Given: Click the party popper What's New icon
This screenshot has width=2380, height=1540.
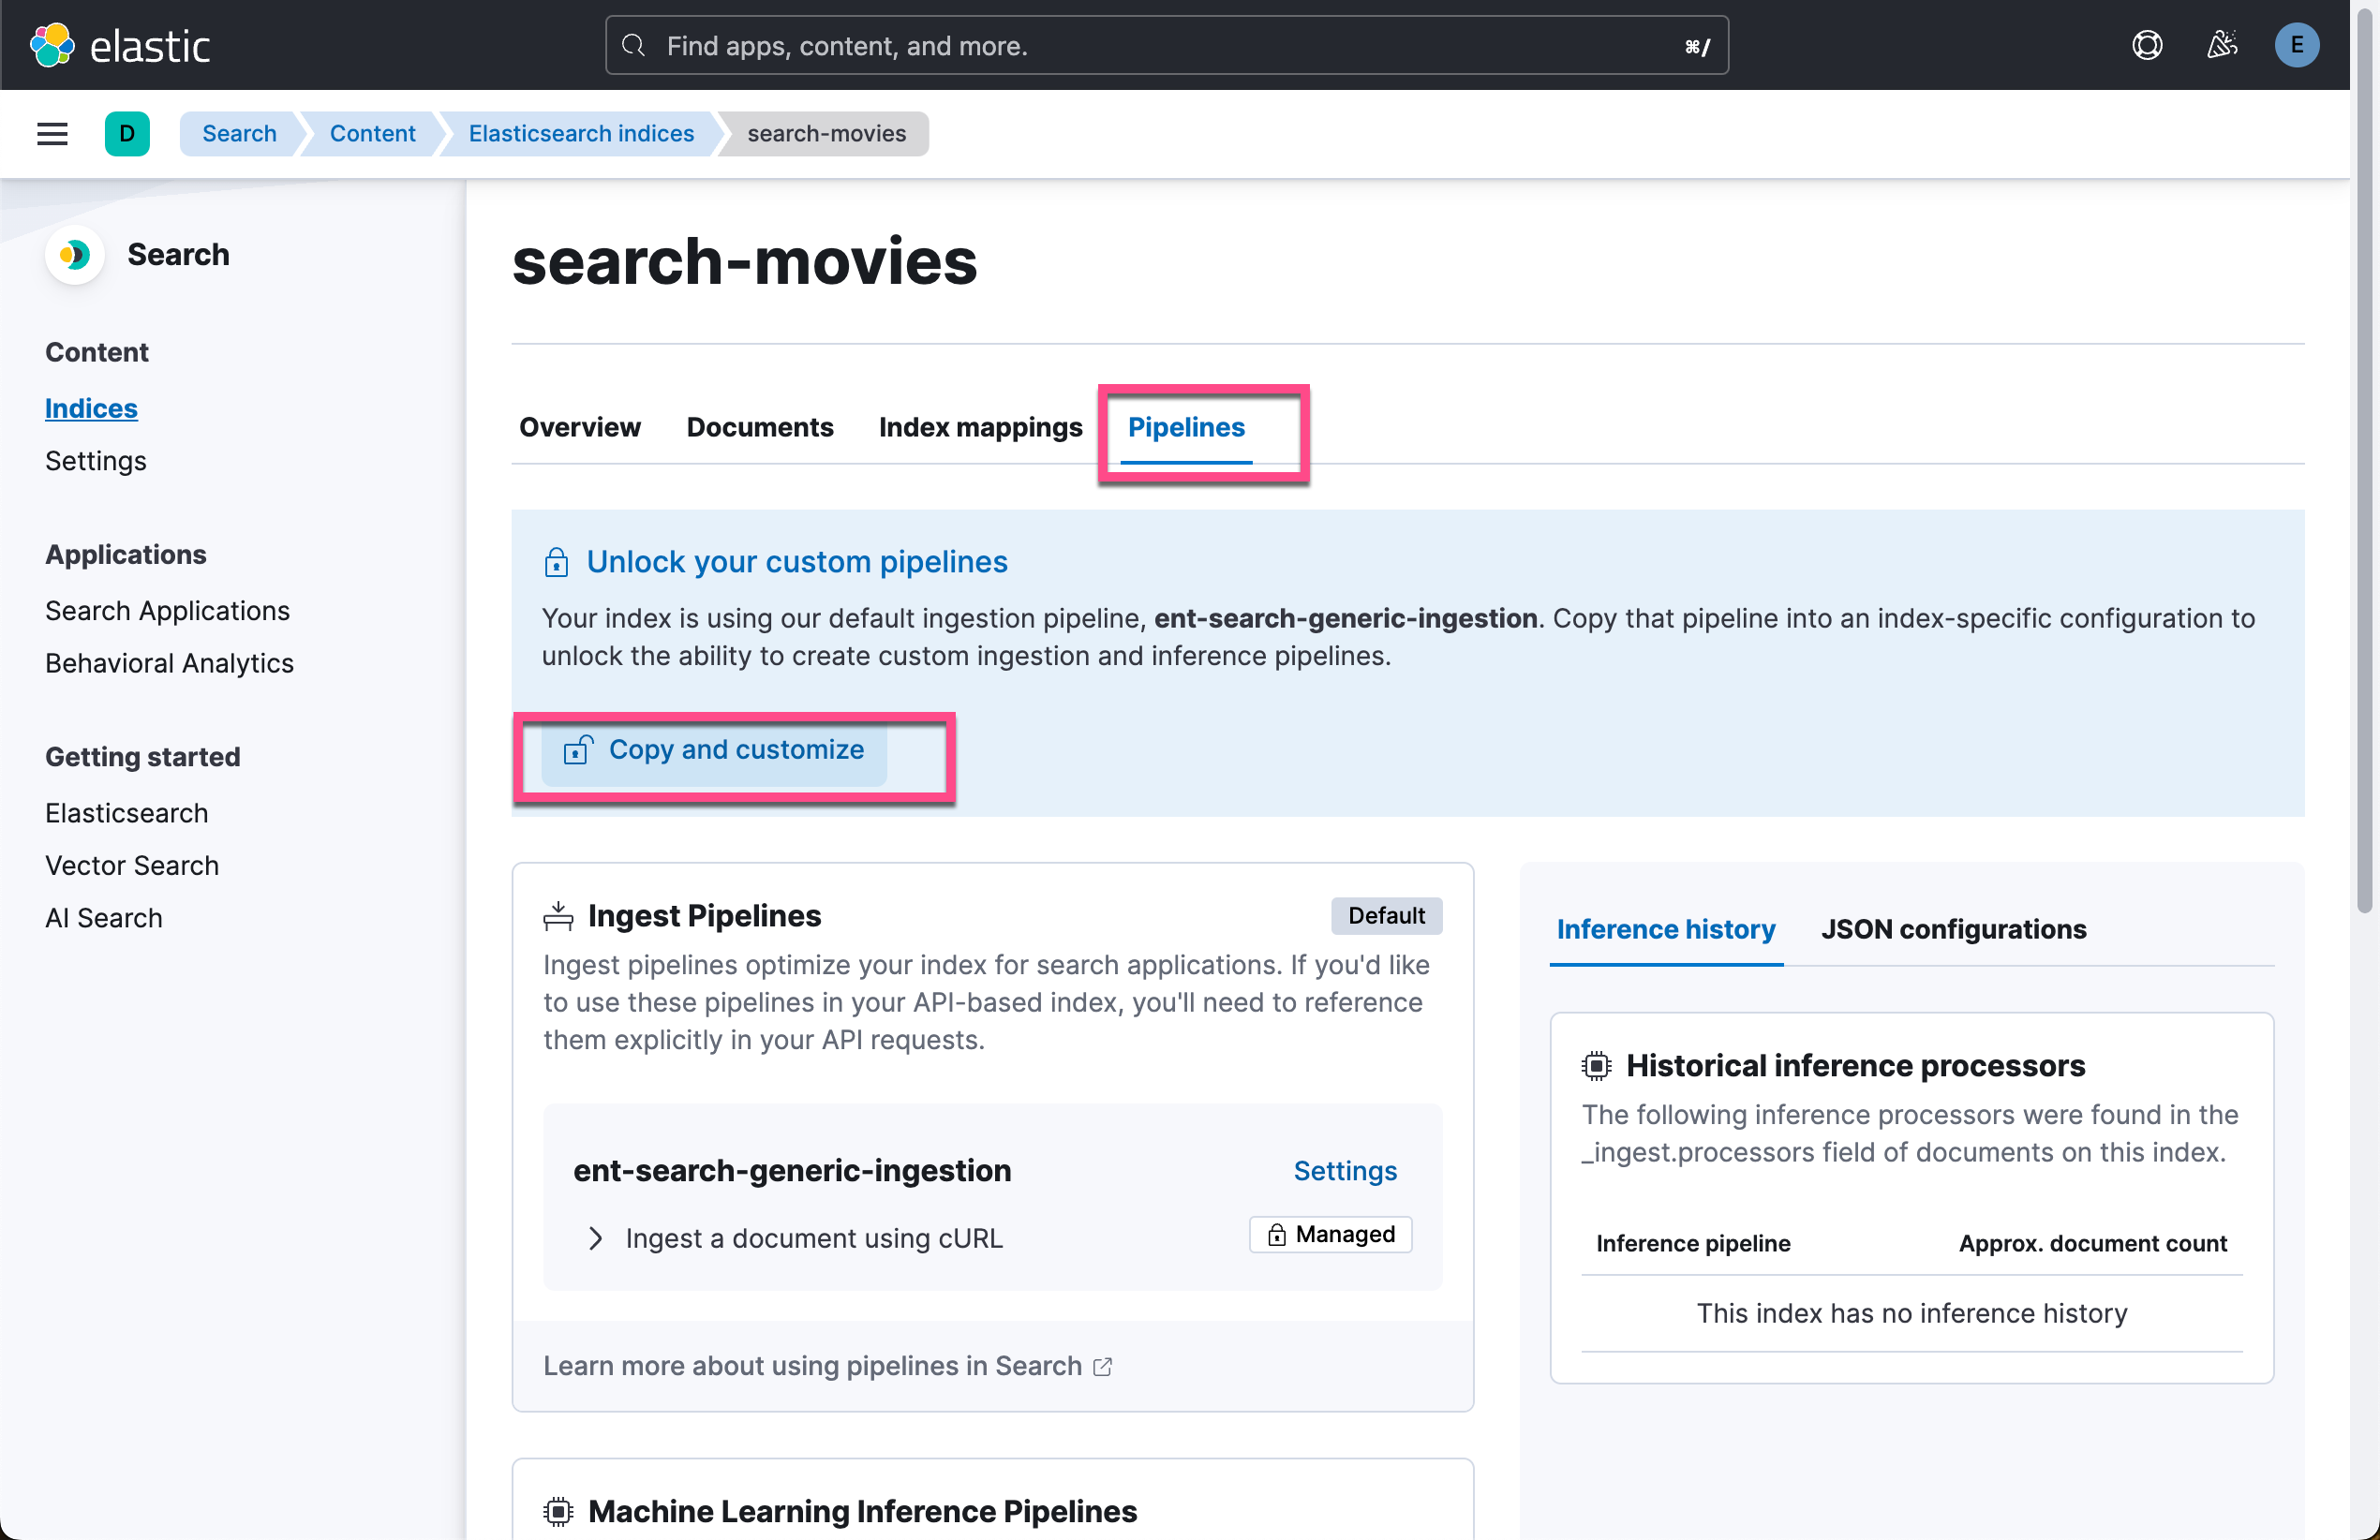Looking at the screenshot, I should pos(2222,45).
